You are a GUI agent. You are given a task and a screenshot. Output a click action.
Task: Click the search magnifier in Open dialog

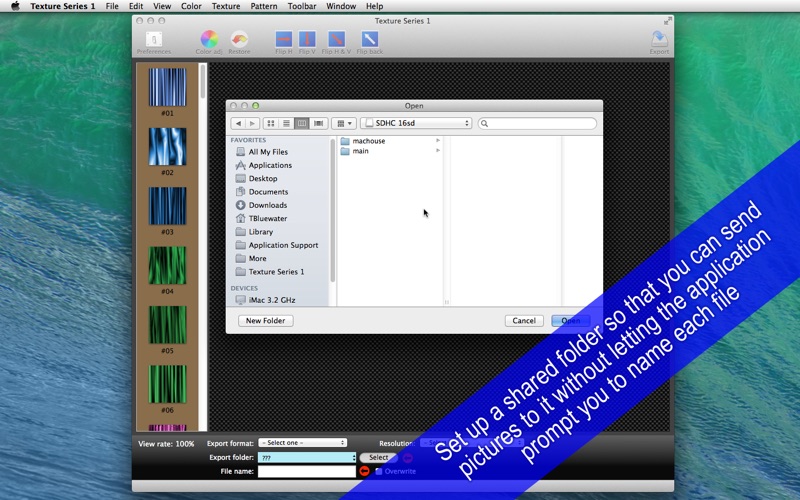tap(485, 123)
